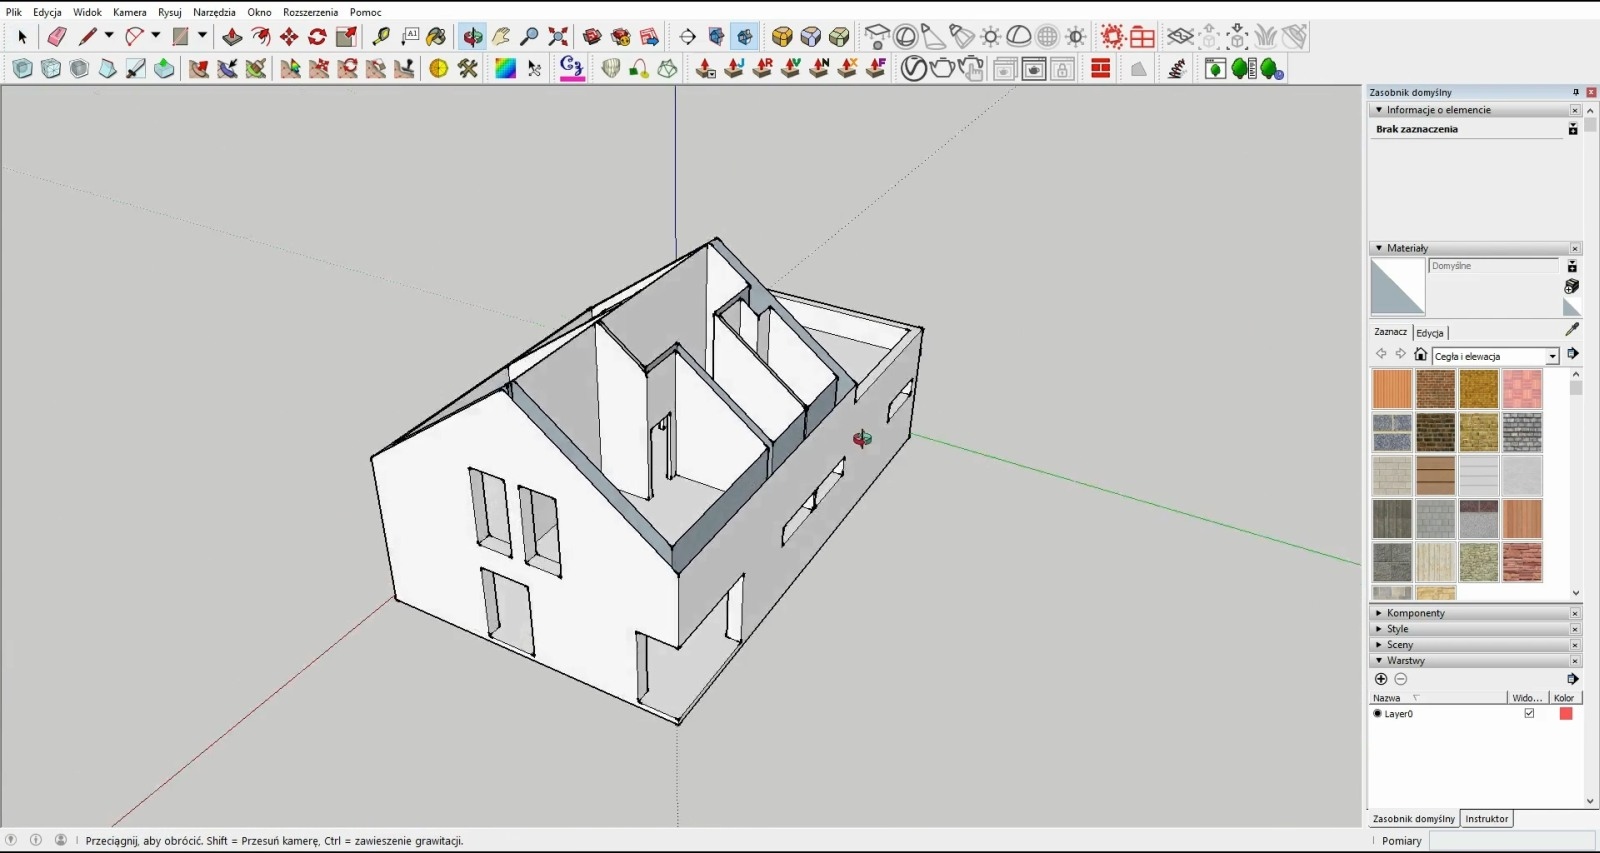
Task: Click the Layer0 red color swatch
Action: coord(1565,714)
